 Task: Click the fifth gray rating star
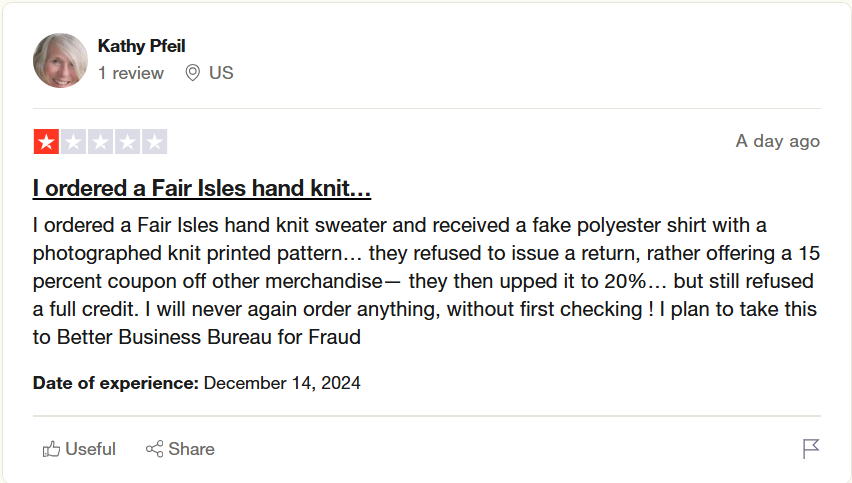pos(154,142)
